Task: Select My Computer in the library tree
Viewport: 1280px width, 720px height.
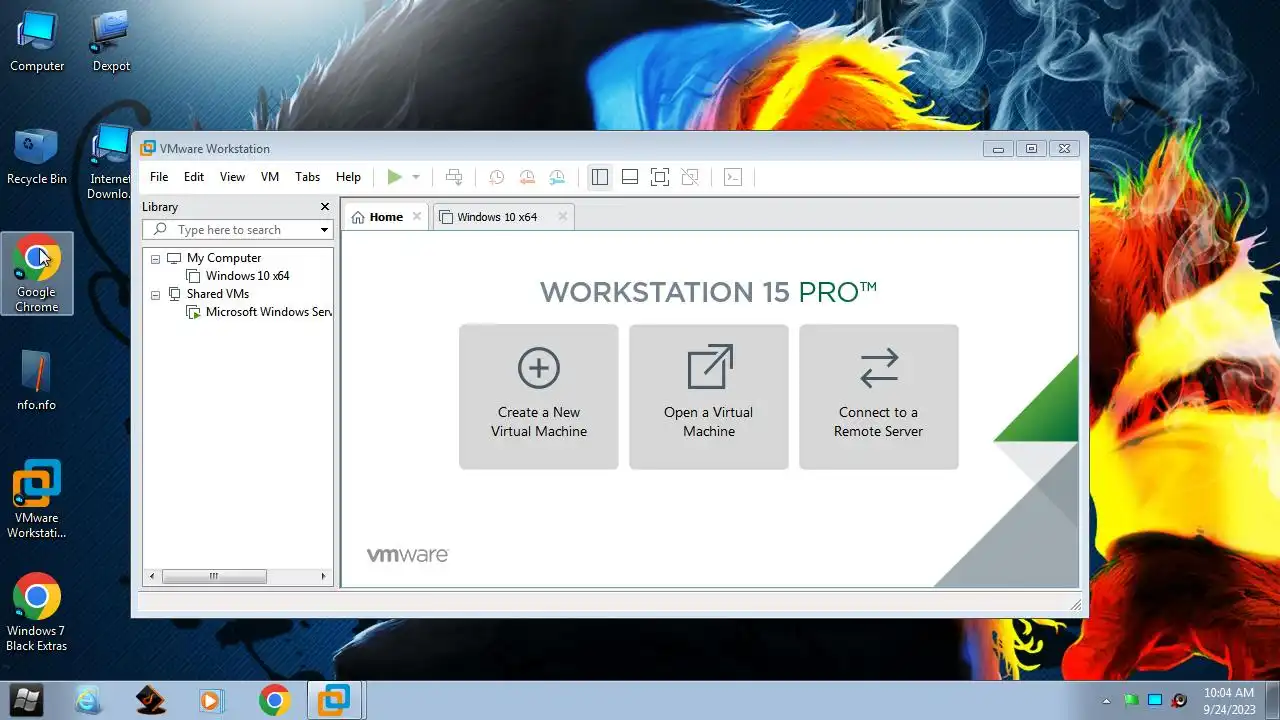Action: pos(223,258)
